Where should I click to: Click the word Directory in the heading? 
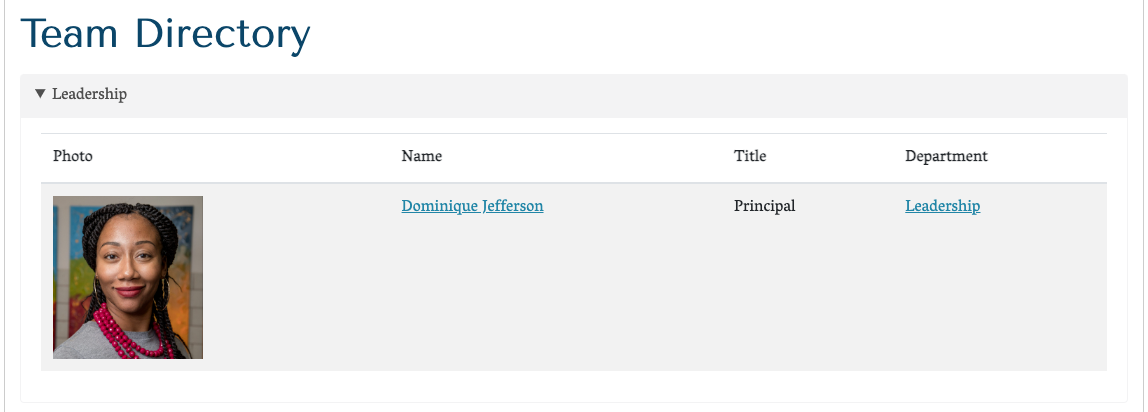[x=222, y=34]
